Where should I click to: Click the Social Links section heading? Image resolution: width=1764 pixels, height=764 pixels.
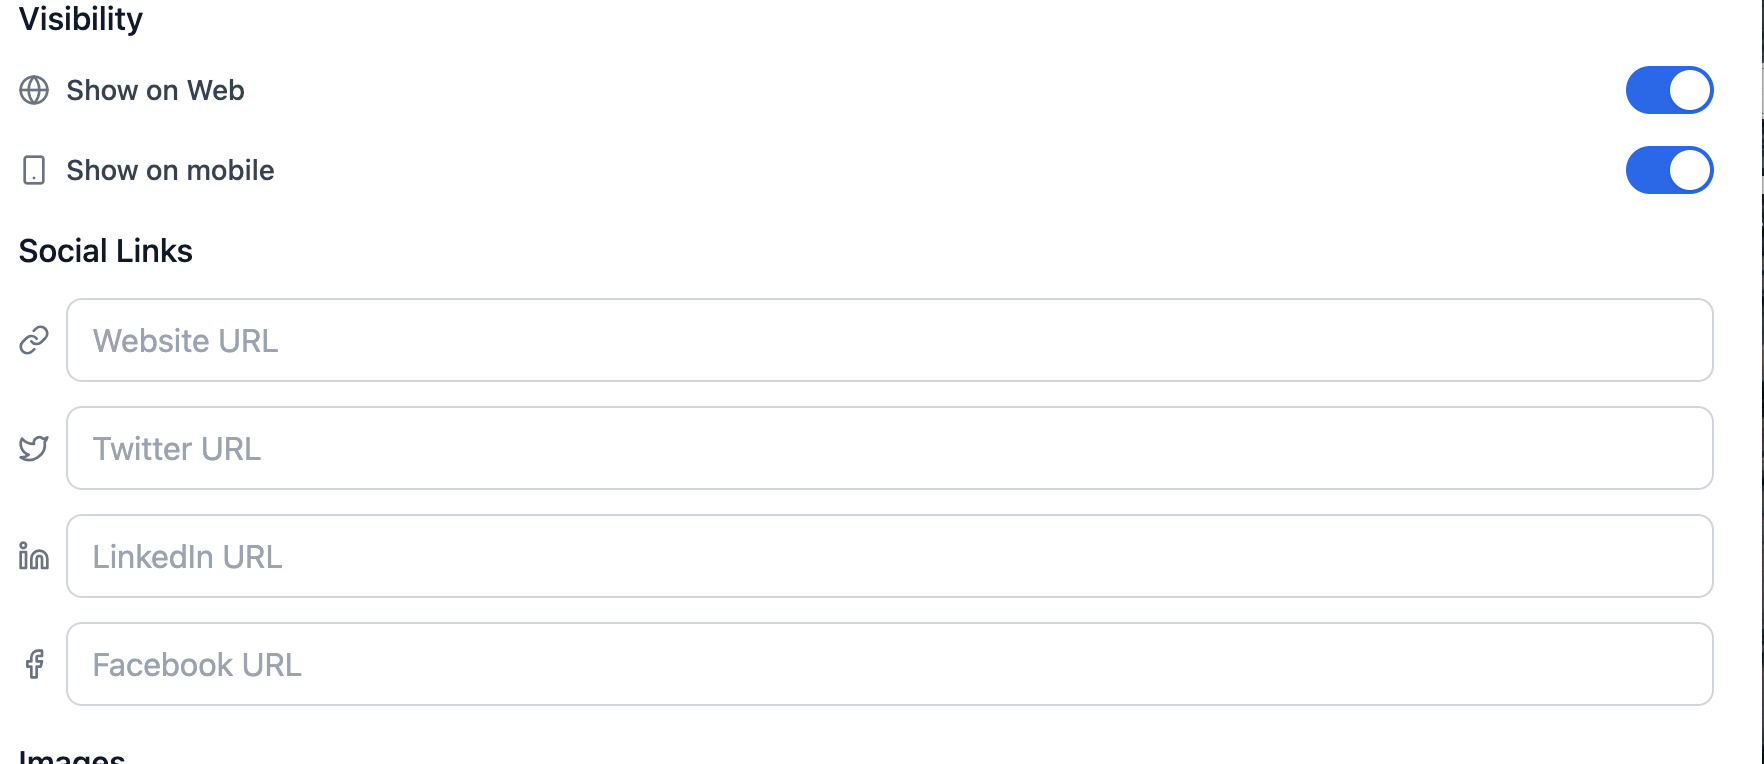pos(105,250)
